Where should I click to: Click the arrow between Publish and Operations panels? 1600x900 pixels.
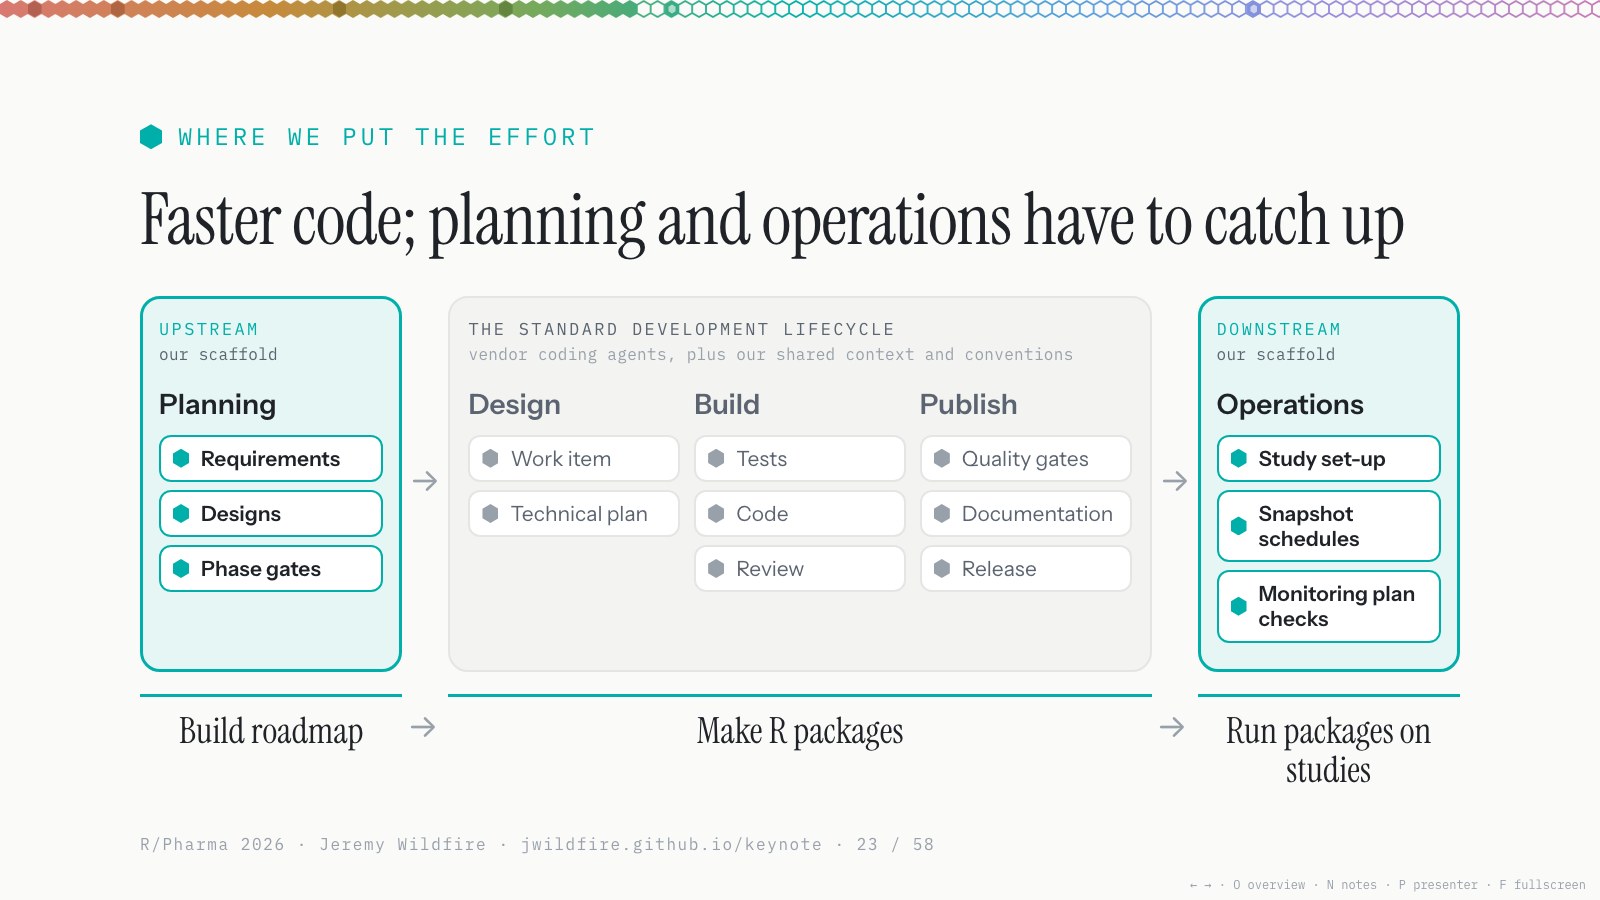tap(1175, 481)
